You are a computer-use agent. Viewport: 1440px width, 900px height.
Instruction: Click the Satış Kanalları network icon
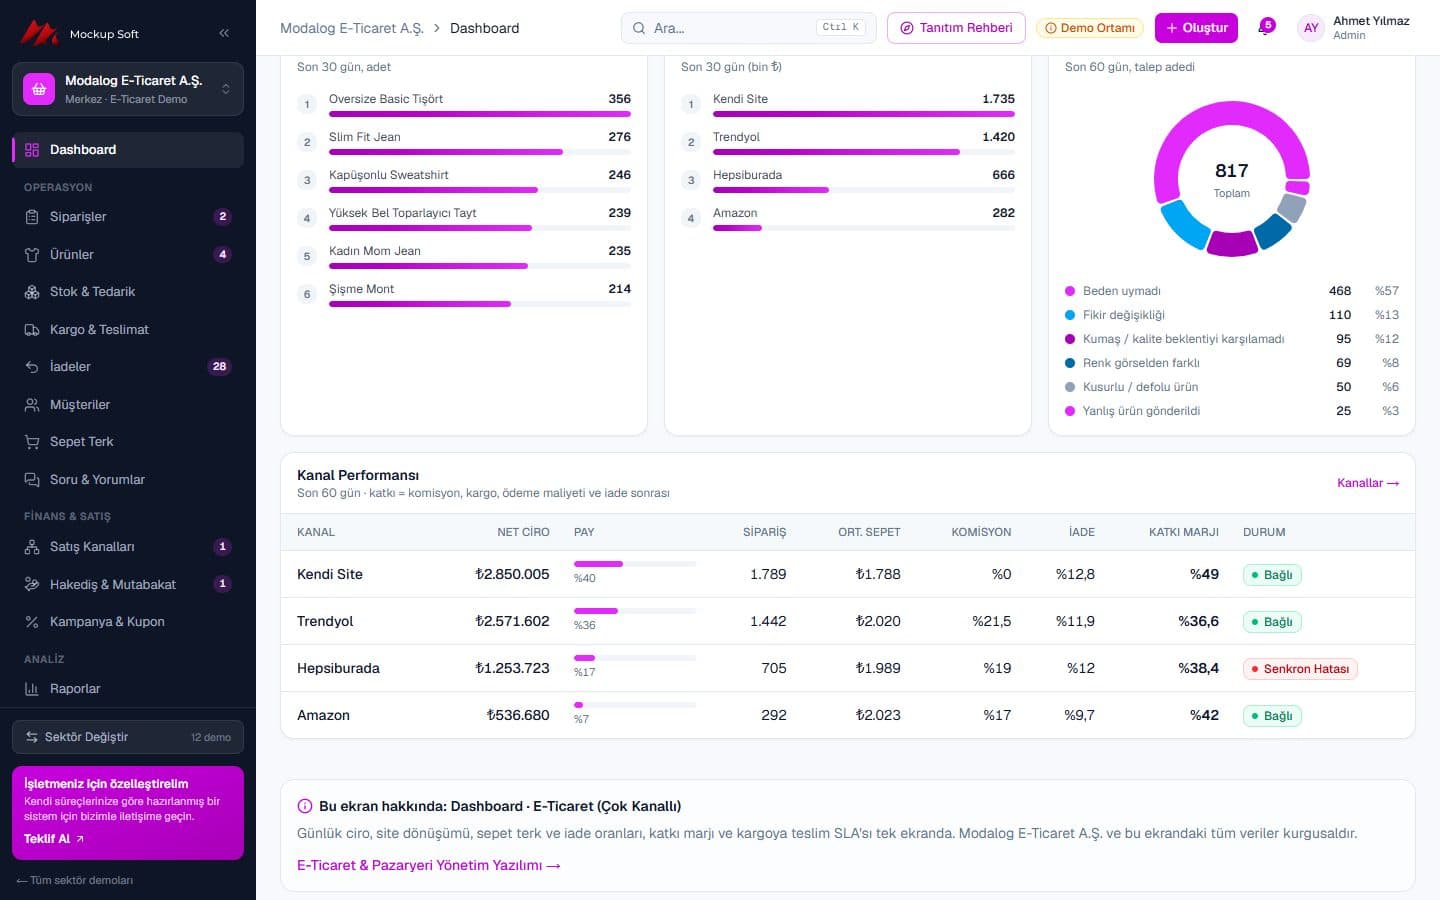pos(32,547)
